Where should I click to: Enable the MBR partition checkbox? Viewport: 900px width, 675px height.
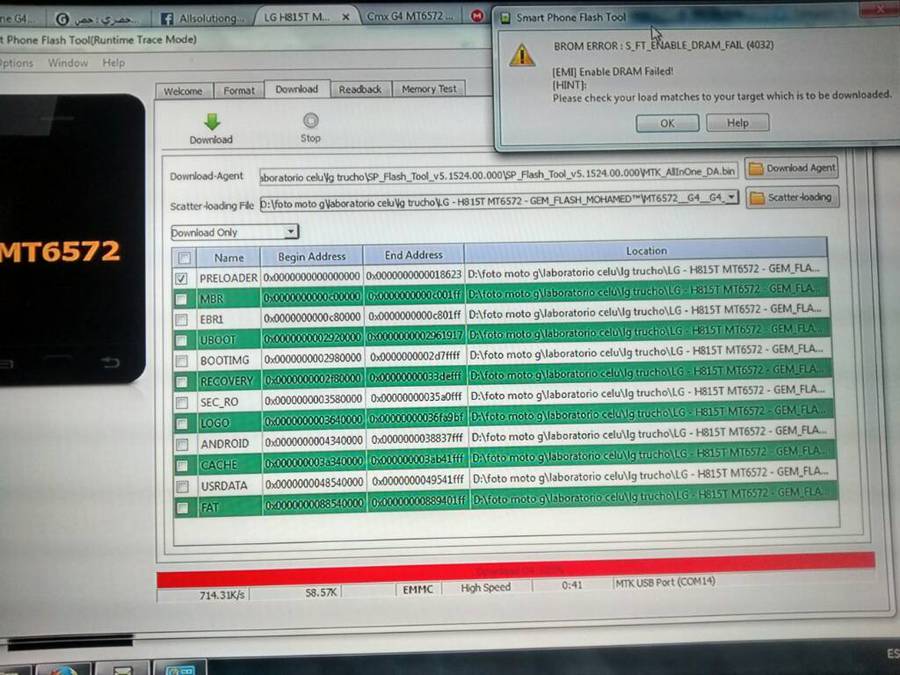pos(181,299)
